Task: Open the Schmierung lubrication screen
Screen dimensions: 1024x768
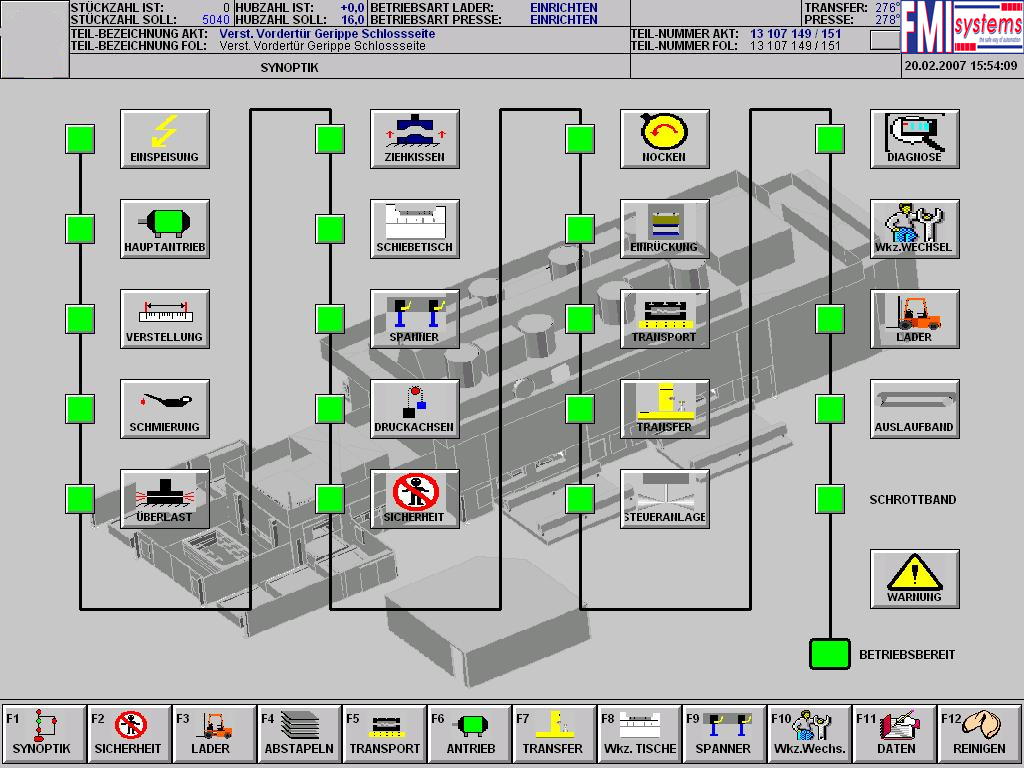Action: [x=165, y=409]
